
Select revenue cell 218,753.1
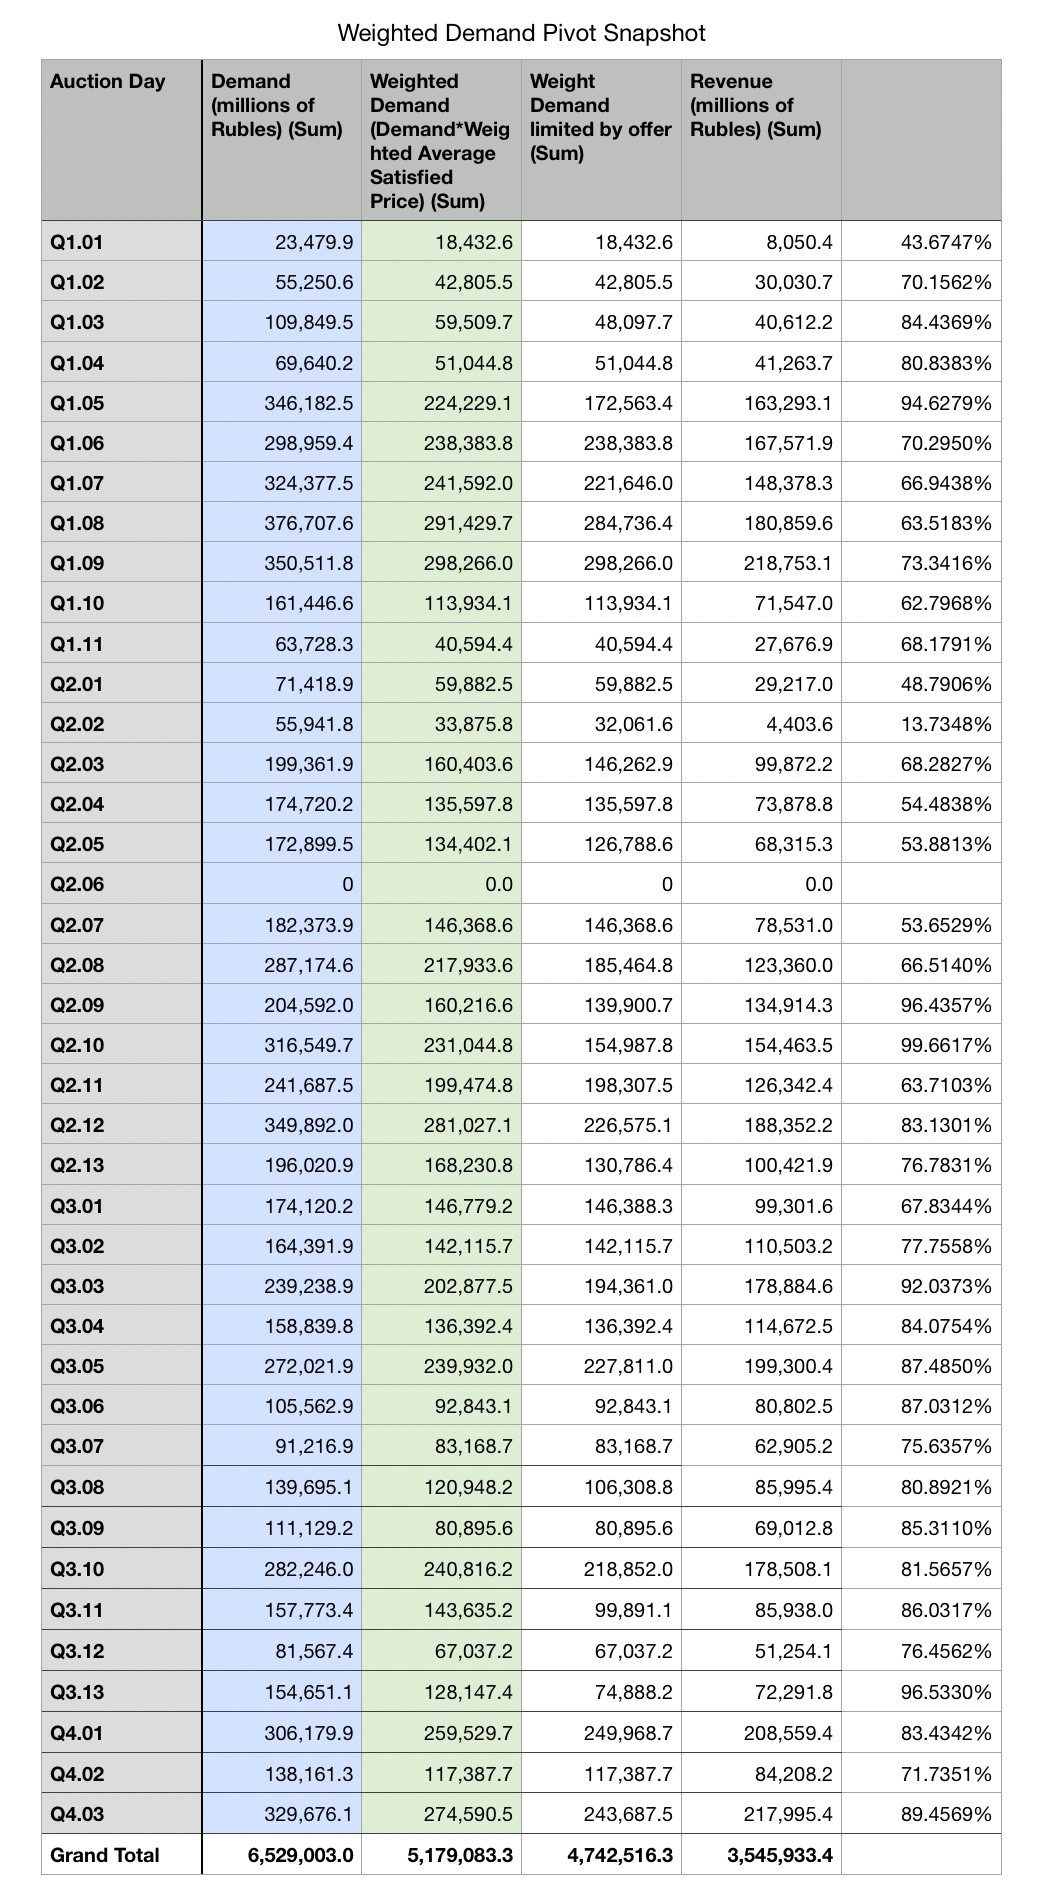click(x=762, y=563)
